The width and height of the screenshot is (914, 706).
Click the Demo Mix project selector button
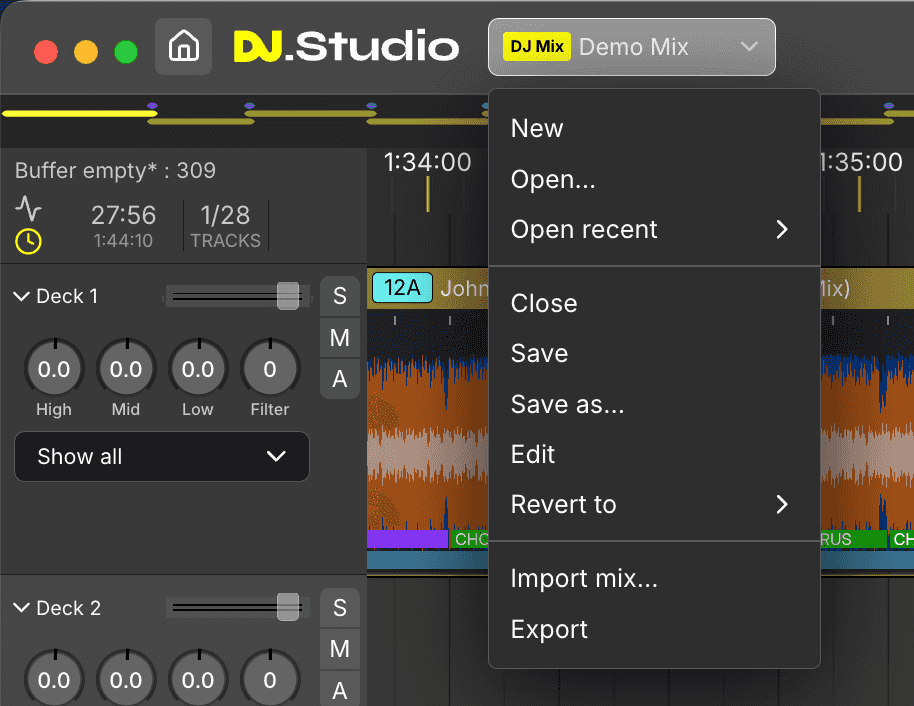(631, 47)
